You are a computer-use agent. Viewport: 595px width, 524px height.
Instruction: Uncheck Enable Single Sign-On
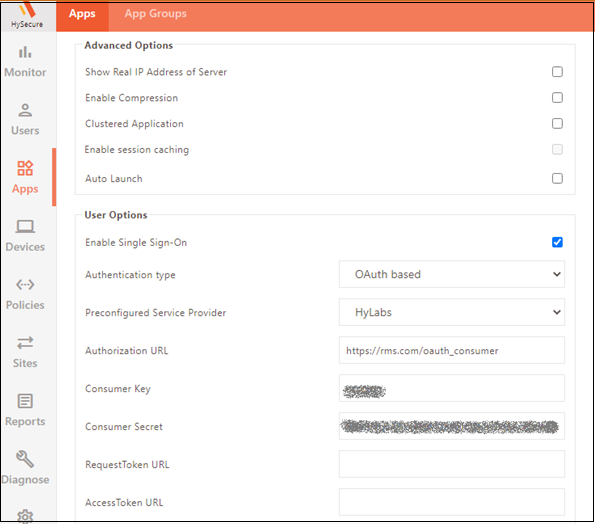tap(557, 242)
